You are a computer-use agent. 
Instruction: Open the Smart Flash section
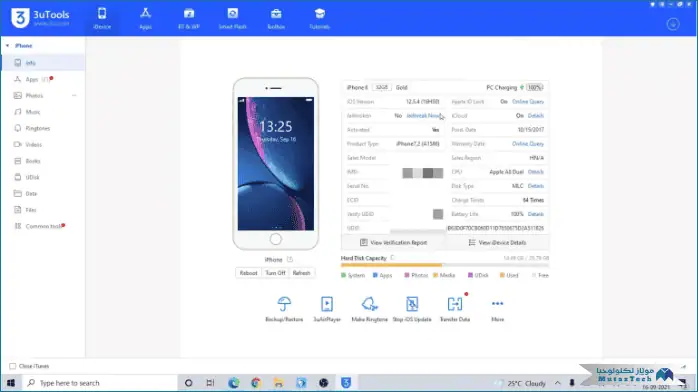(x=232, y=18)
